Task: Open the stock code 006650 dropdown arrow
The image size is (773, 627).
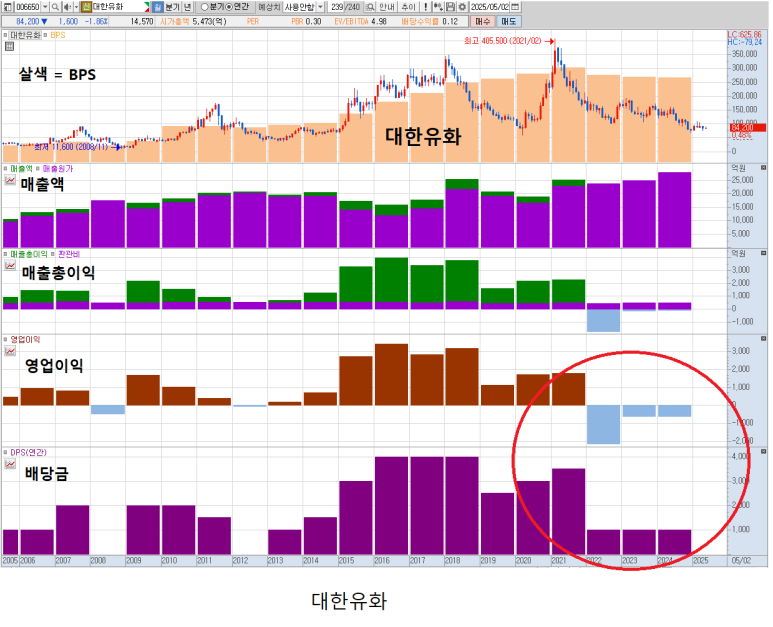Action: (x=45, y=7)
